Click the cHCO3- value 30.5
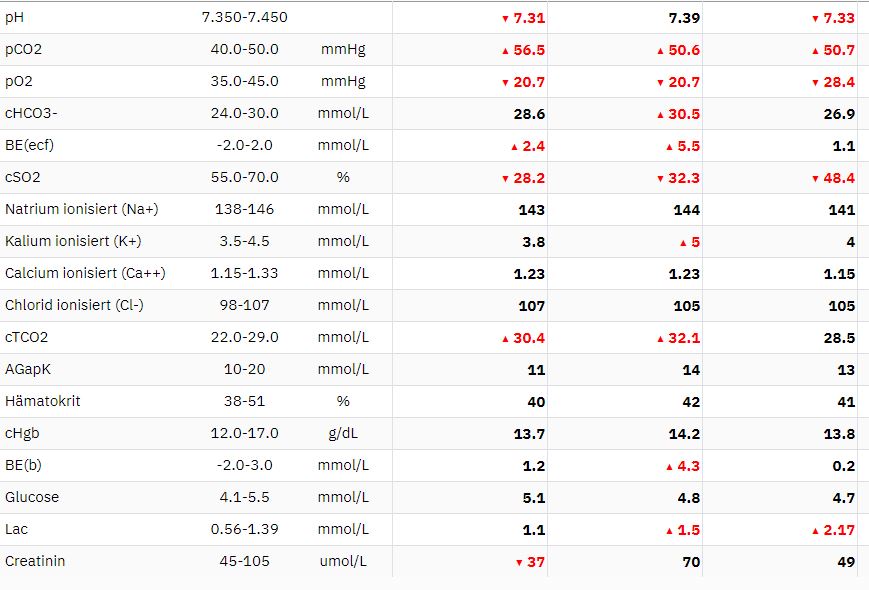The width and height of the screenshot is (869, 590). (684, 114)
